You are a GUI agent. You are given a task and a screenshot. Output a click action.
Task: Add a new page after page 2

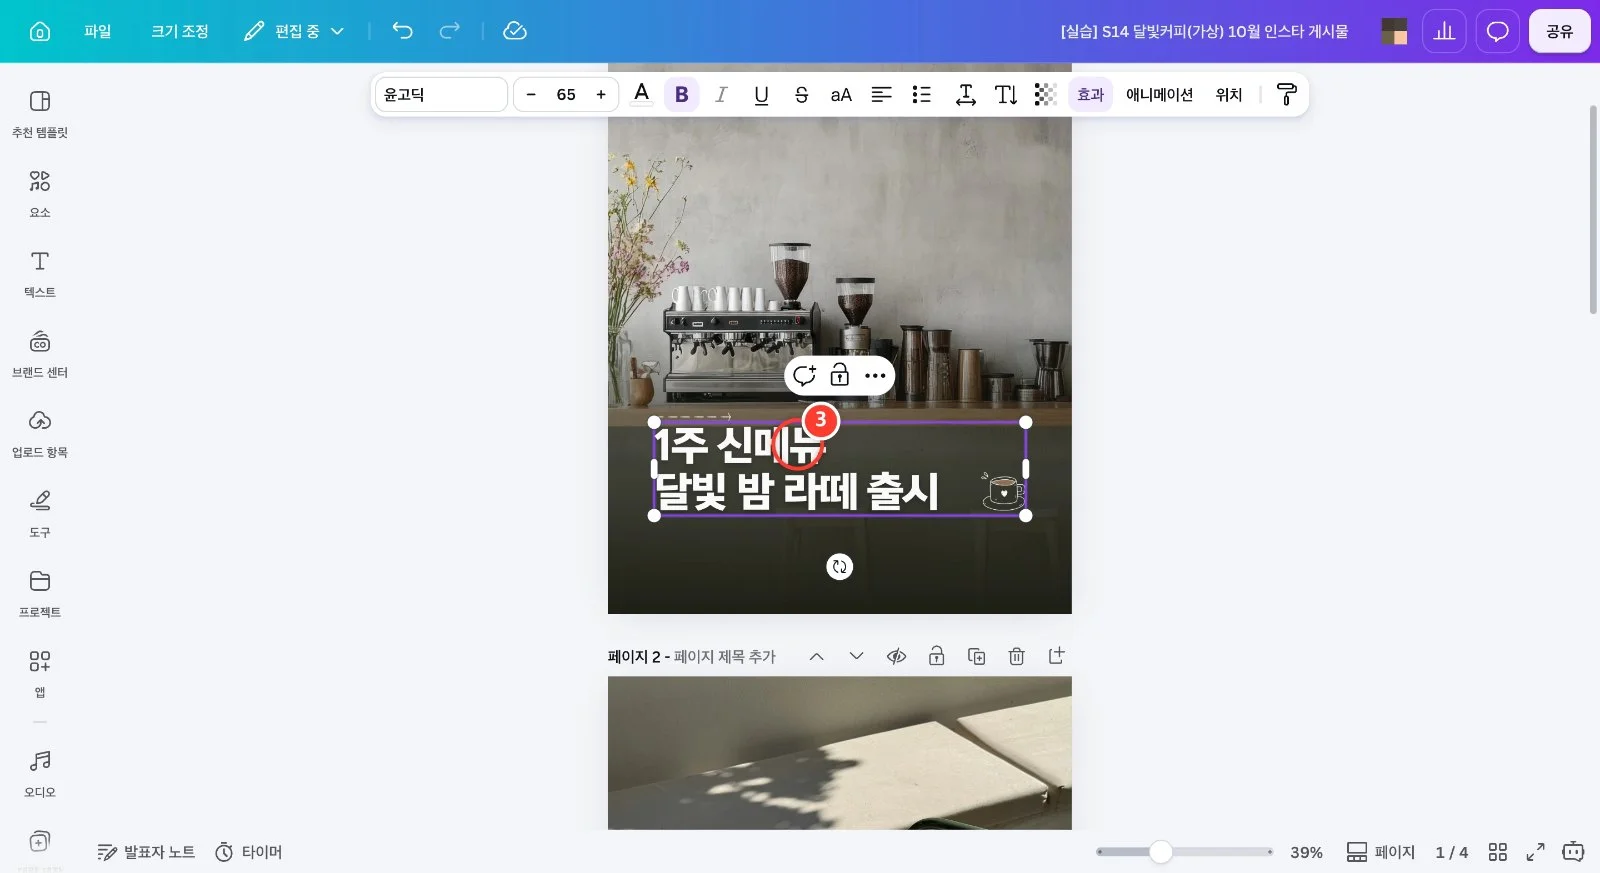pyautogui.click(x=1056, y=656)
